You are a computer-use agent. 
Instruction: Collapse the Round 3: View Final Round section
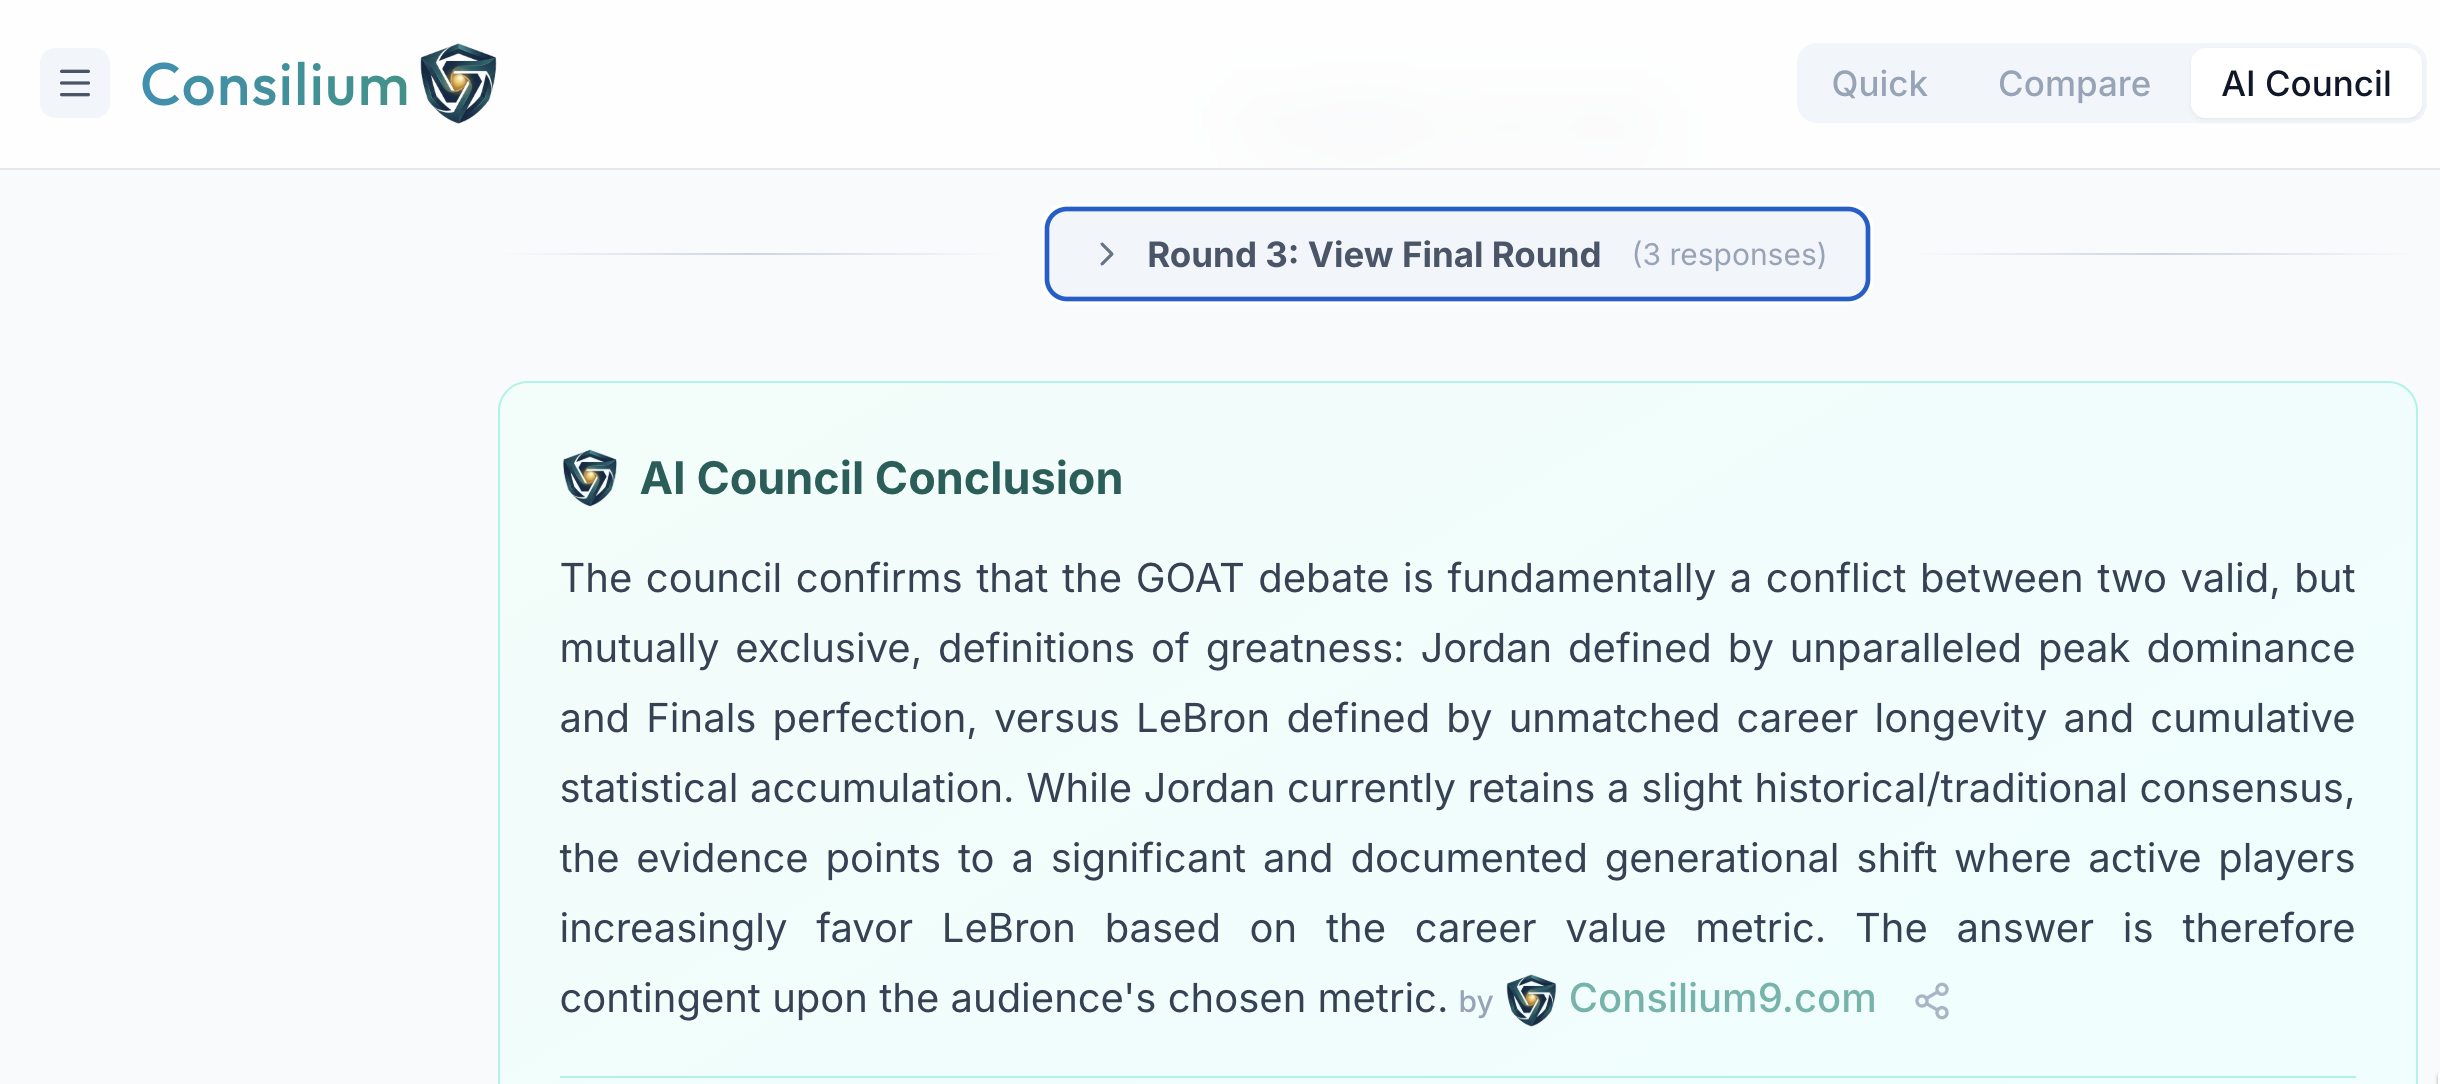click(1455, 255)
